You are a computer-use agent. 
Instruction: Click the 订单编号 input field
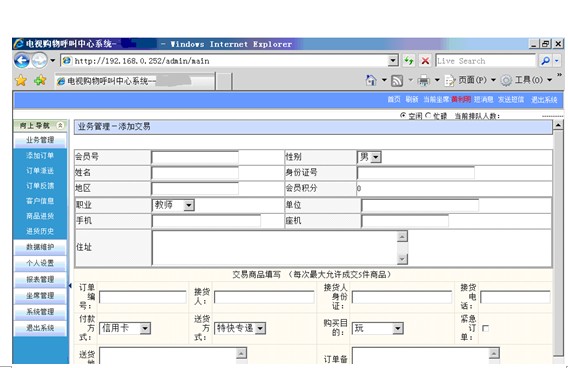[143, 297]
